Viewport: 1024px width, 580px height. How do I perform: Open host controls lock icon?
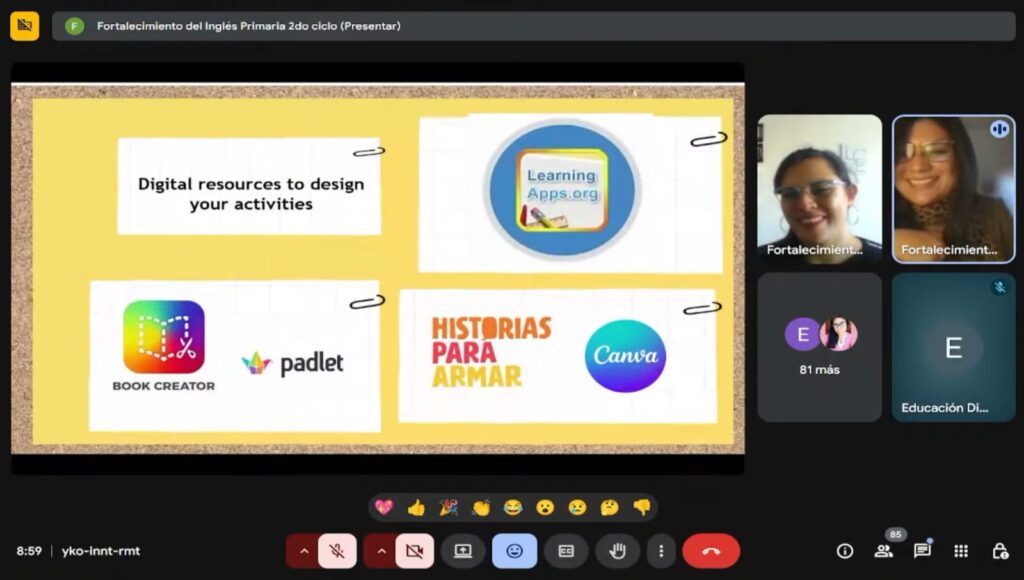point(1000,551)
